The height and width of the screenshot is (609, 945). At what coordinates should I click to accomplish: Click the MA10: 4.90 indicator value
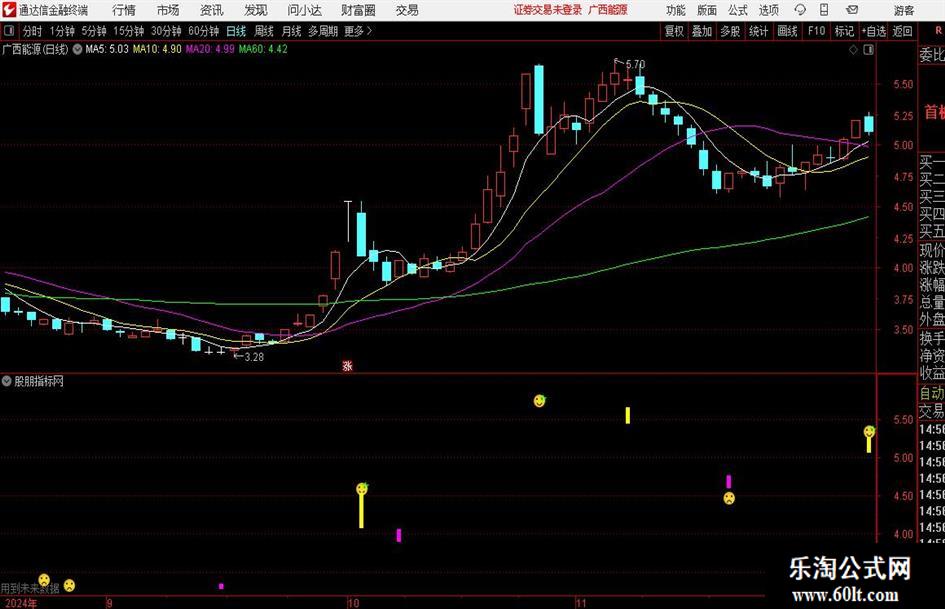coord(157,49)
